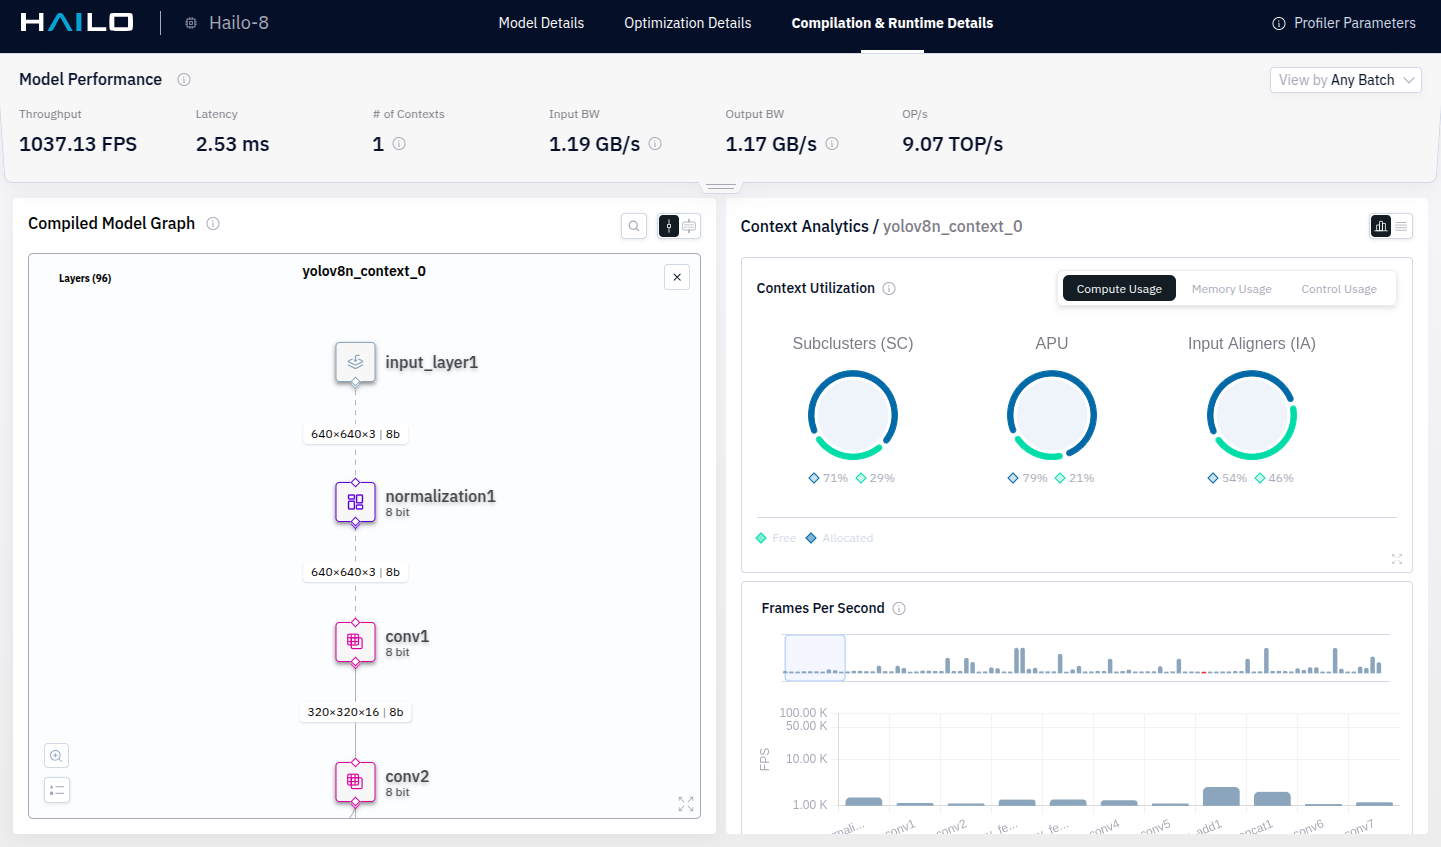
Task: Switch to Optimization Details tab
Action: click(x=687, y=23)
